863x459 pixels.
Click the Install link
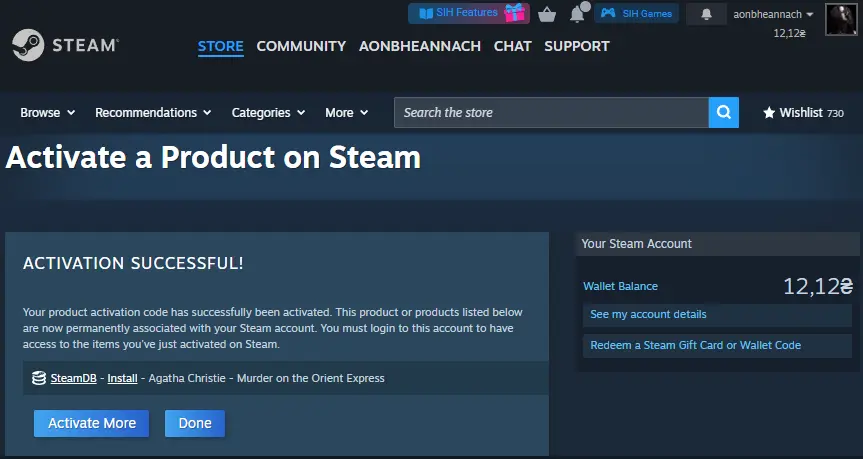click(x=122, y=378)
